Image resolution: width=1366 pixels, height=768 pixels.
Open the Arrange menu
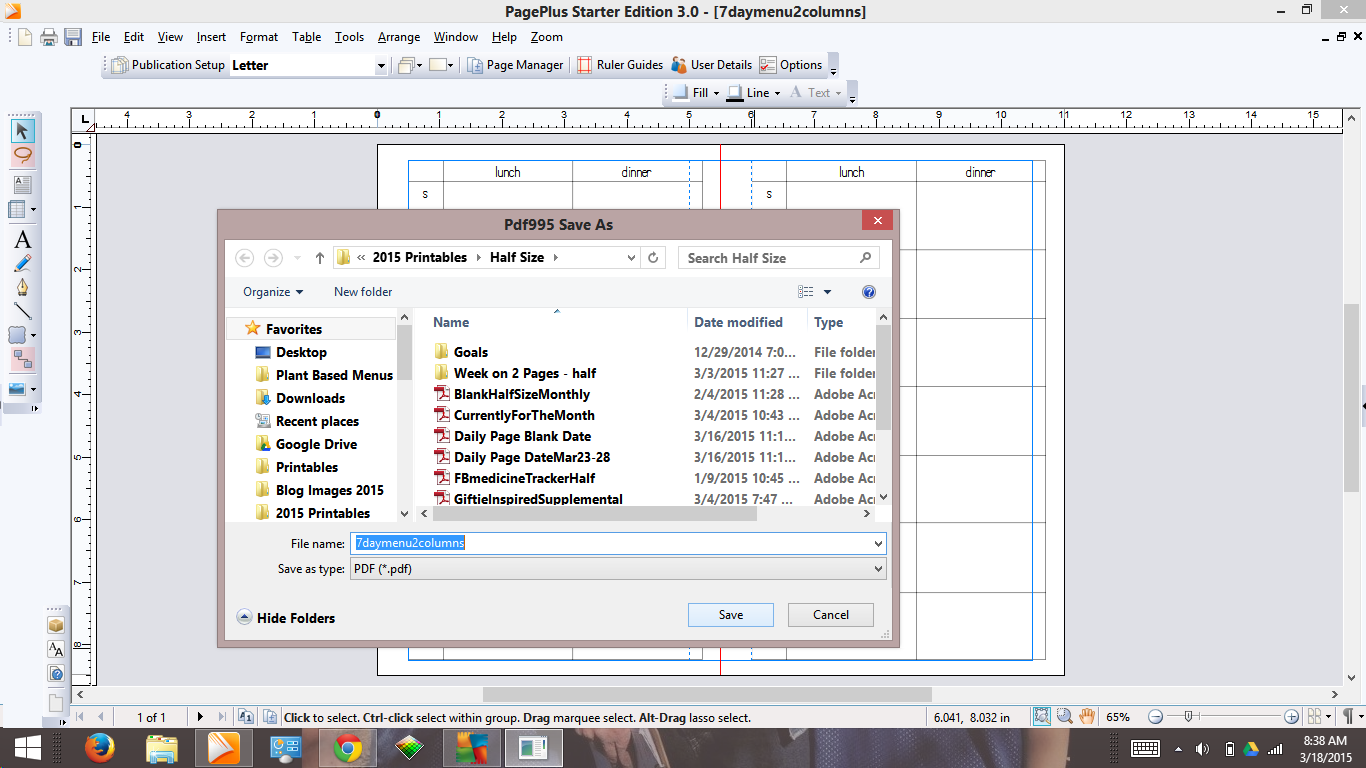point(399,37)
